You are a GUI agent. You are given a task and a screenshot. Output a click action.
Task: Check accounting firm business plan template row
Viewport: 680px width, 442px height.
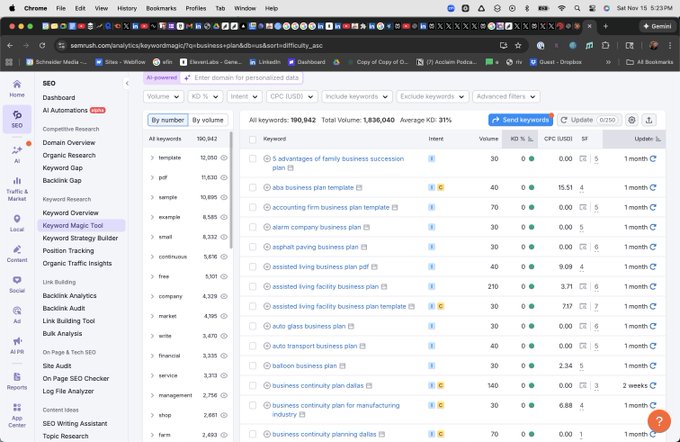pos(252,207)
